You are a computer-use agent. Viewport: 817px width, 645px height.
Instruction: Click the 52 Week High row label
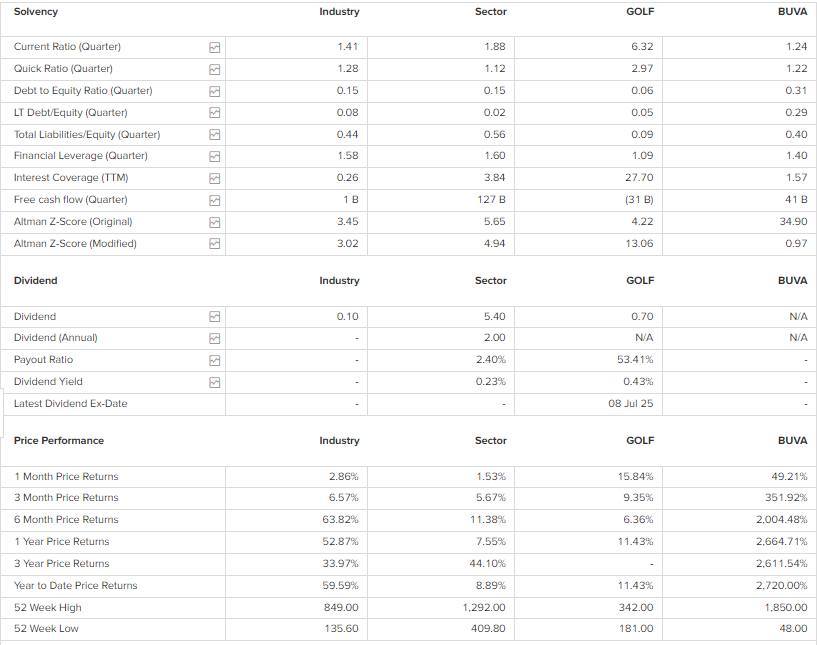(48, 607)
